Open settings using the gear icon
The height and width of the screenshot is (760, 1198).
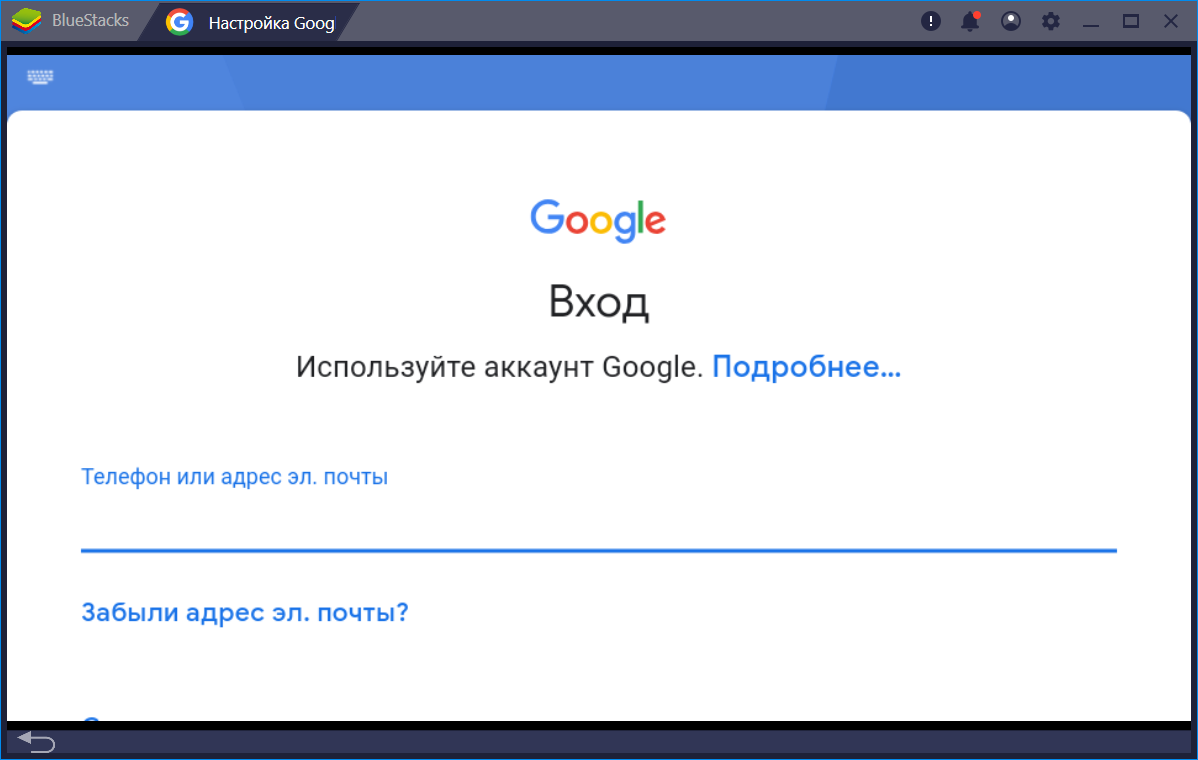(x=1050, y=21)
